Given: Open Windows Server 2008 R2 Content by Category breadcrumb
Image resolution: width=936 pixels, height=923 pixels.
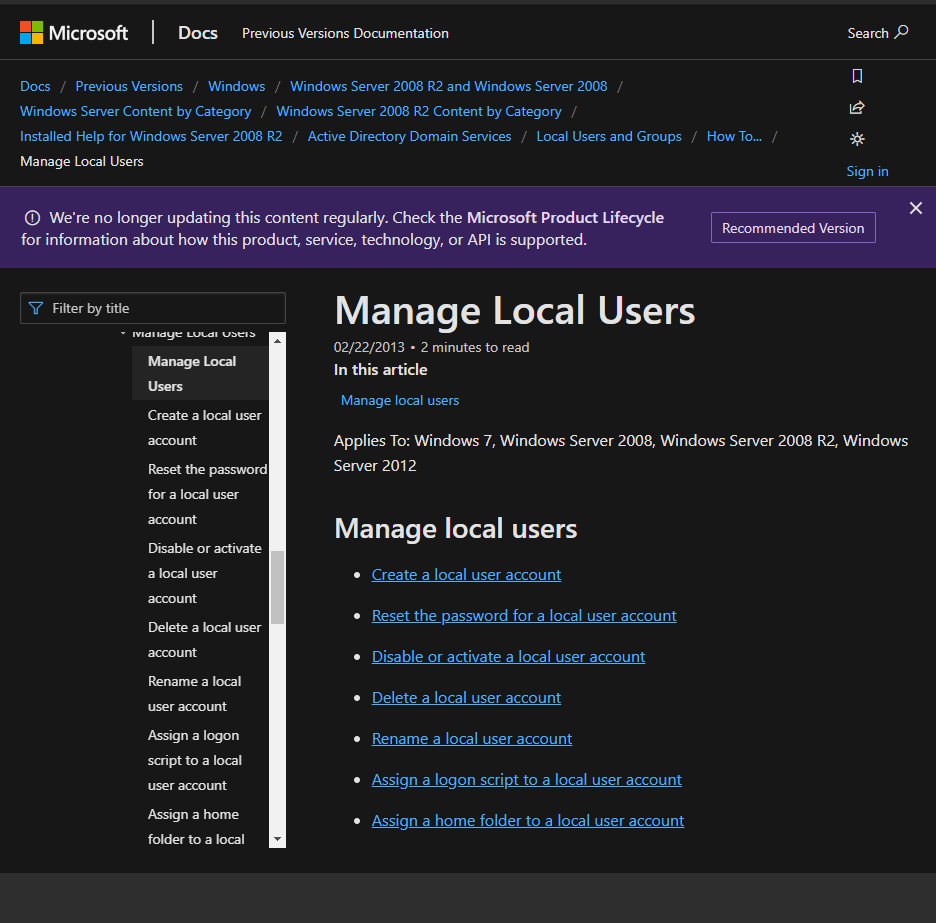Looking at the screenshot, I should click(418, 112).
